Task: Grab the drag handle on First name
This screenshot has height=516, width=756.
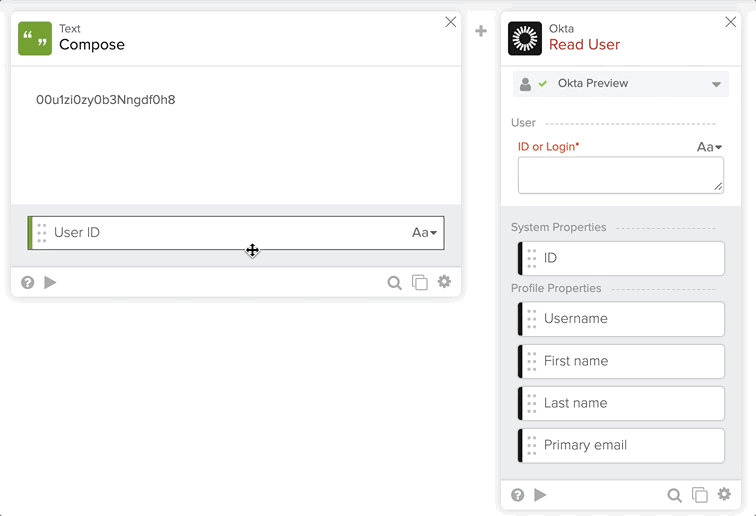Action: pos(531,361)
